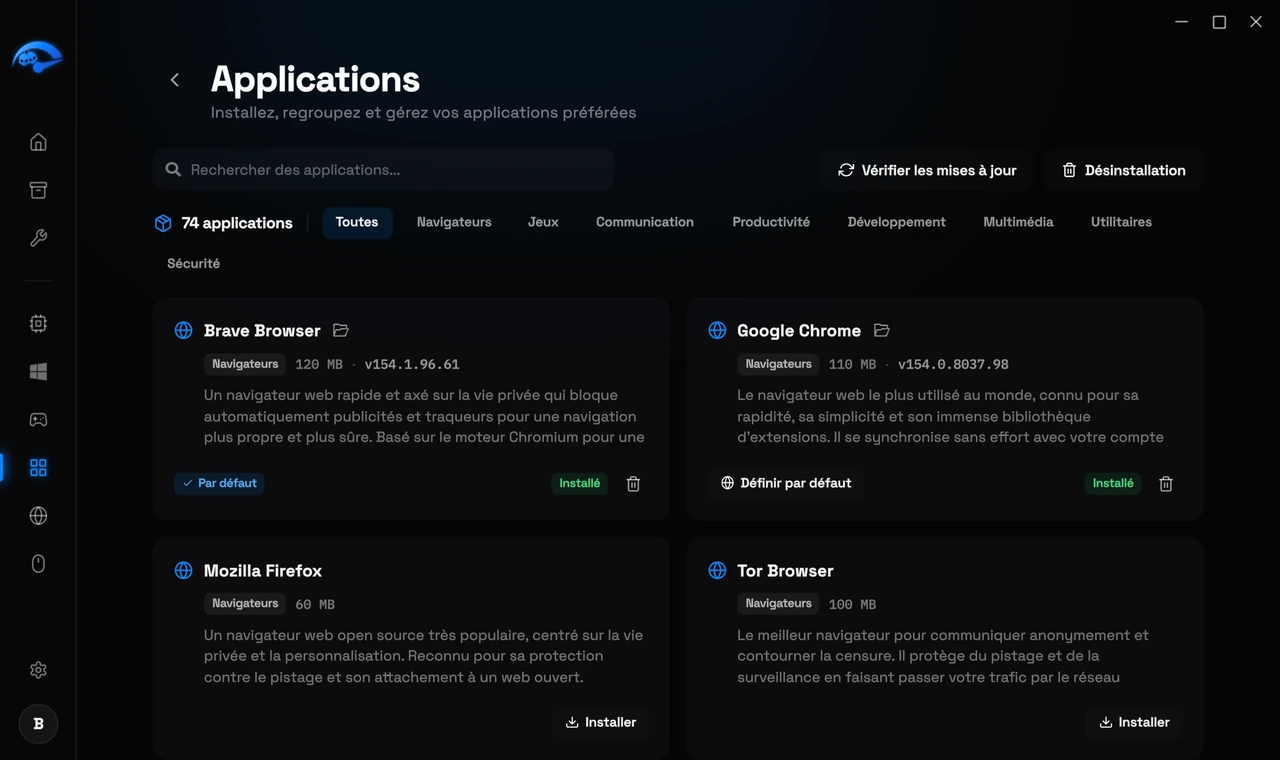Focus the Rechercher des applications search field
Viewport: 1280px width, 760px height.
pyautogui.click(x=384, y=170)
